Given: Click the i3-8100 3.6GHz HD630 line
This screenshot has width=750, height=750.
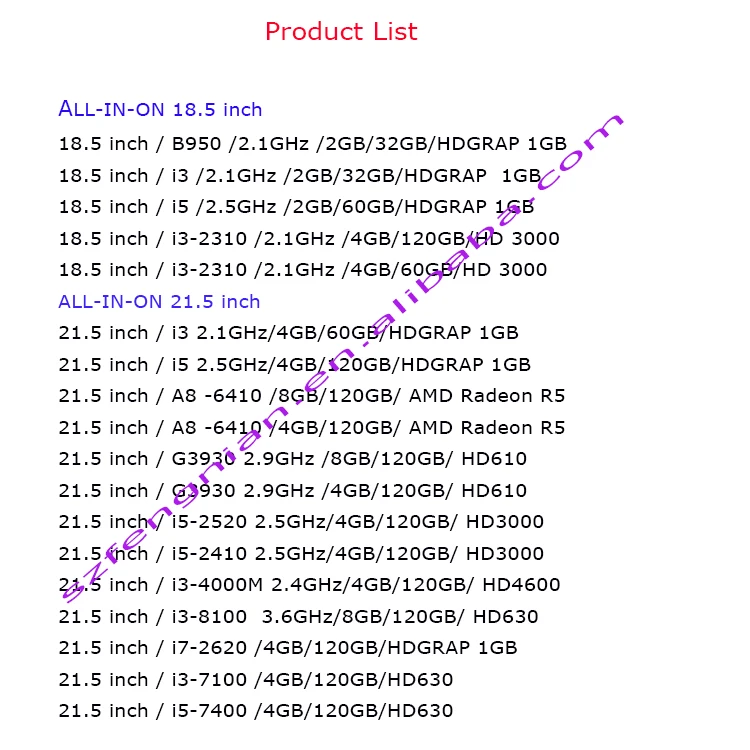Looking at the screenshot, I should (298, 617).
